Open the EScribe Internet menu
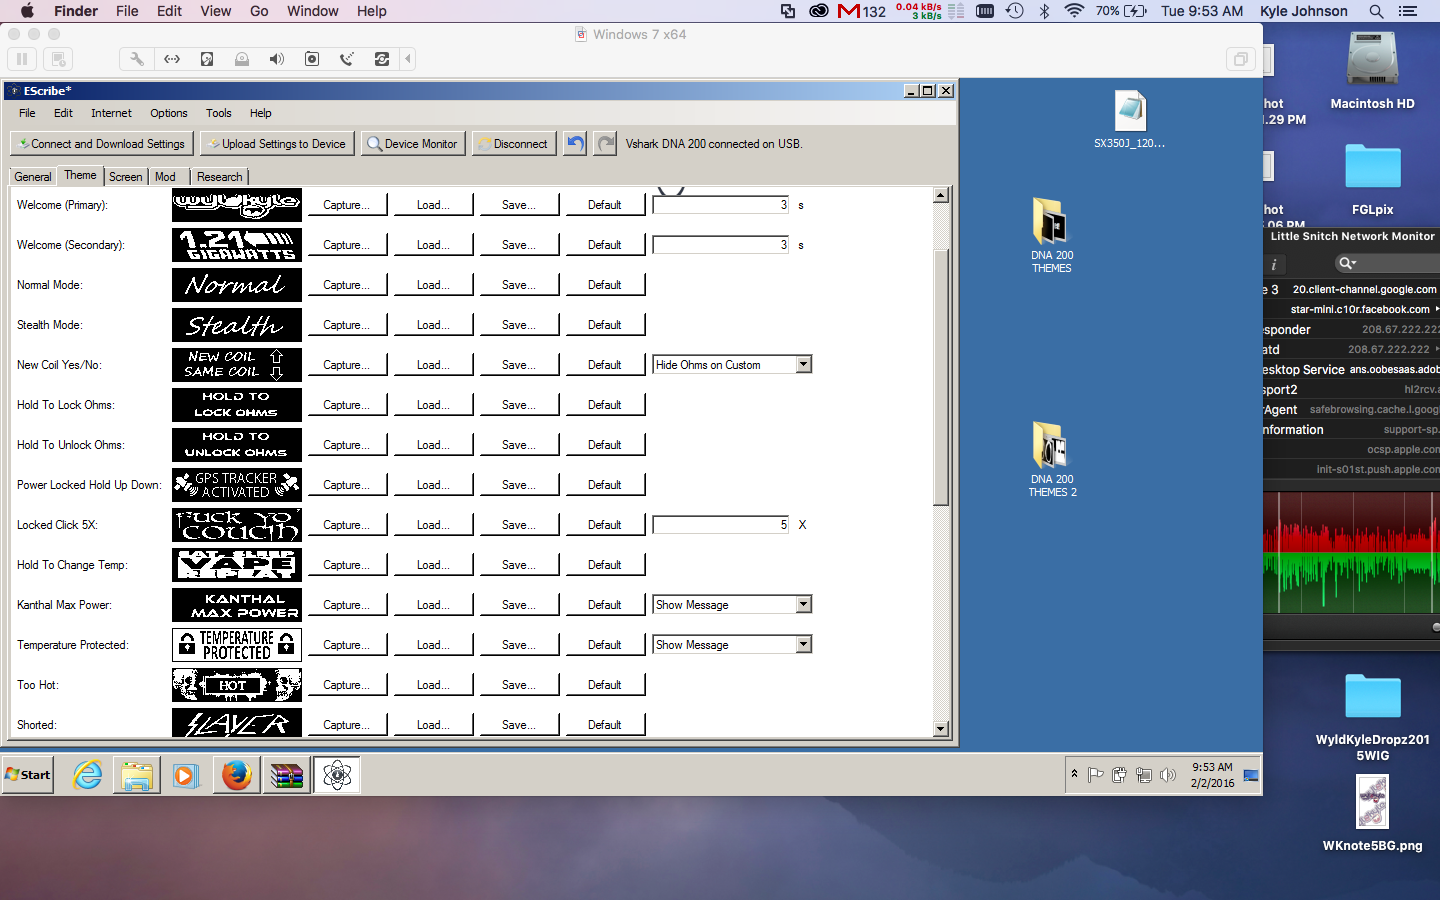Screen dimensions: 1440x900 pyautogui.click(x=111, y=113)
